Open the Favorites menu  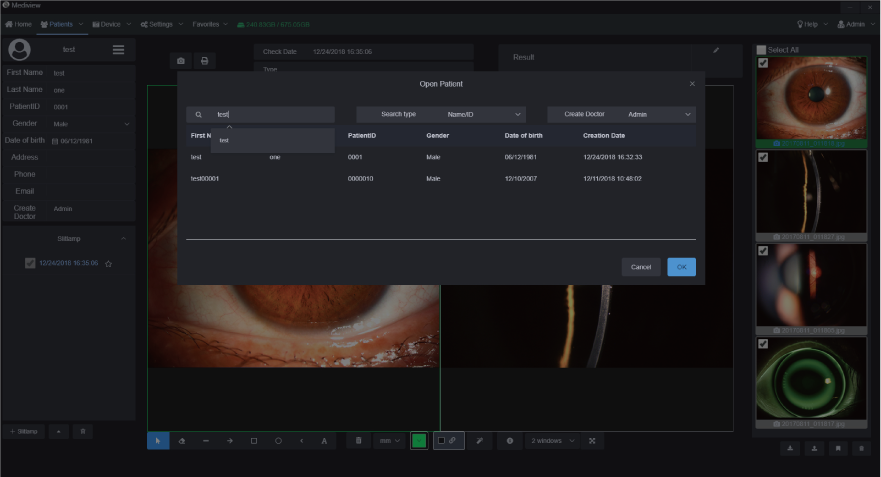210,25
